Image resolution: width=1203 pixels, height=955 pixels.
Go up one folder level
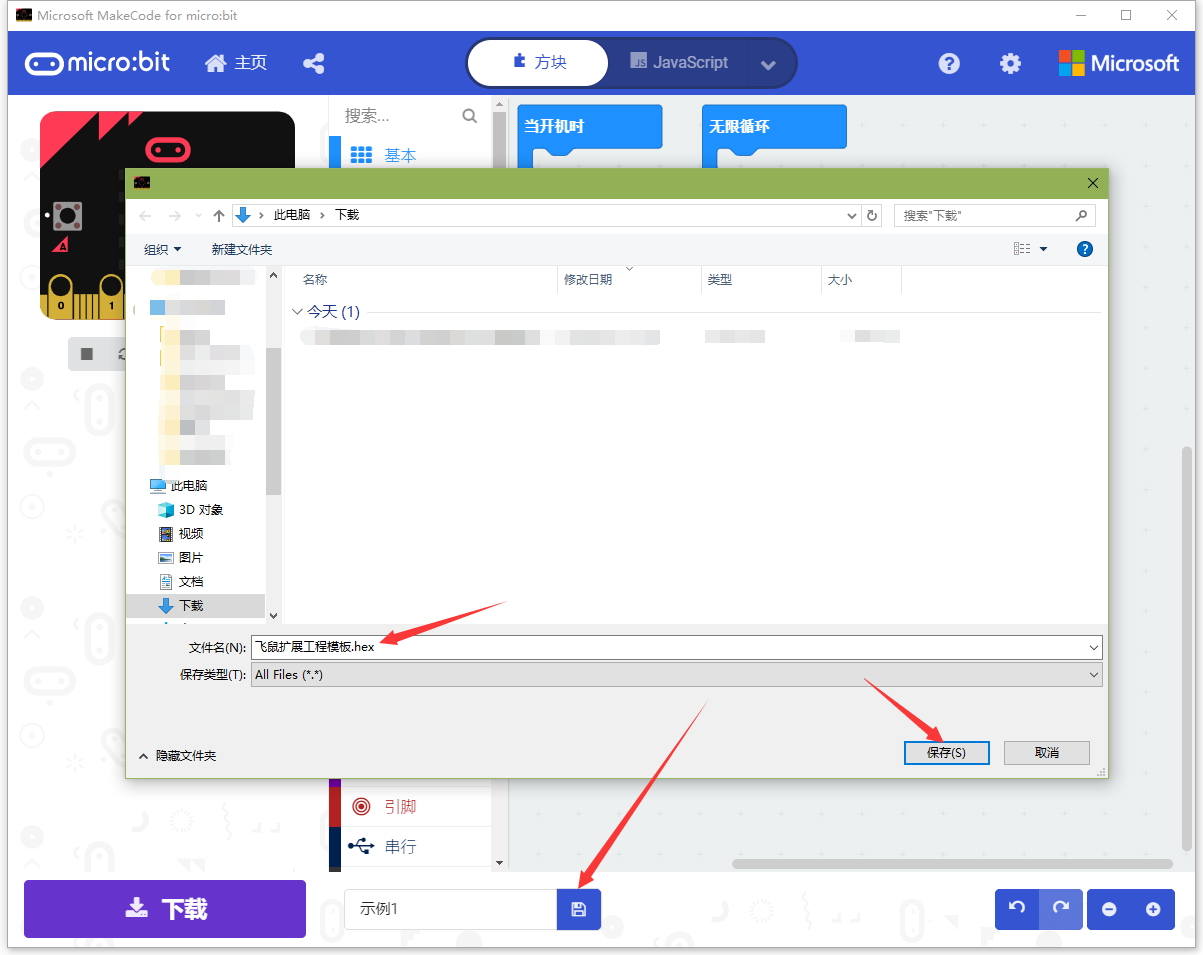click(x=219, y=215)
